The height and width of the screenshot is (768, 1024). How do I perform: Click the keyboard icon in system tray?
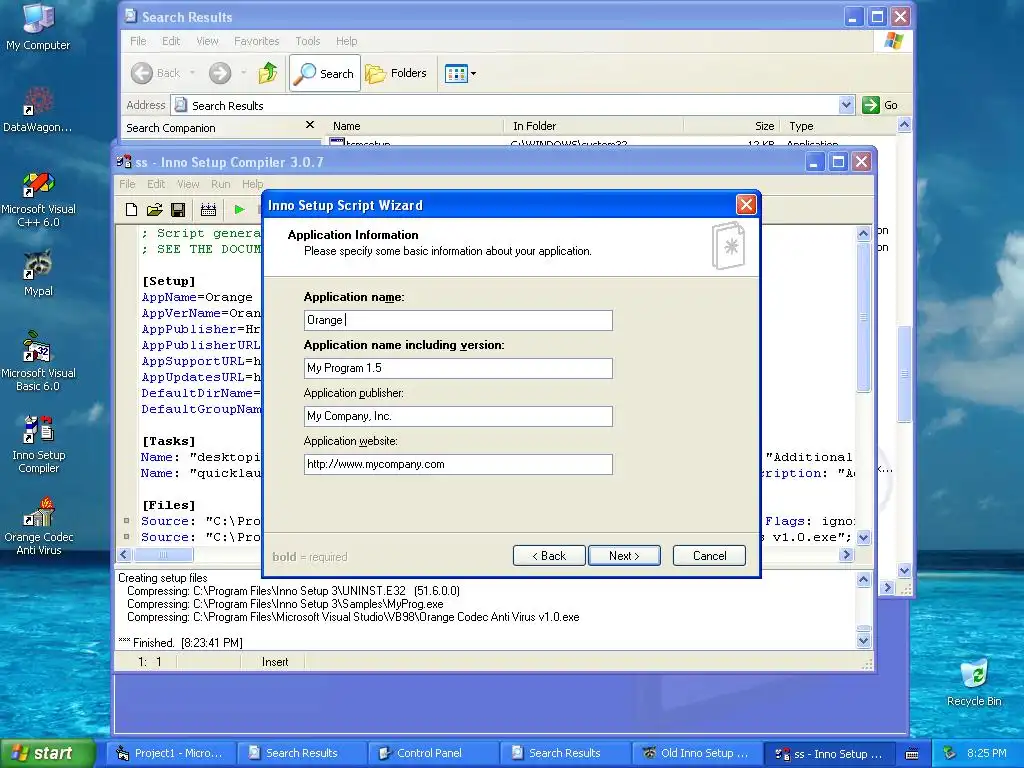tap(912, 754)
